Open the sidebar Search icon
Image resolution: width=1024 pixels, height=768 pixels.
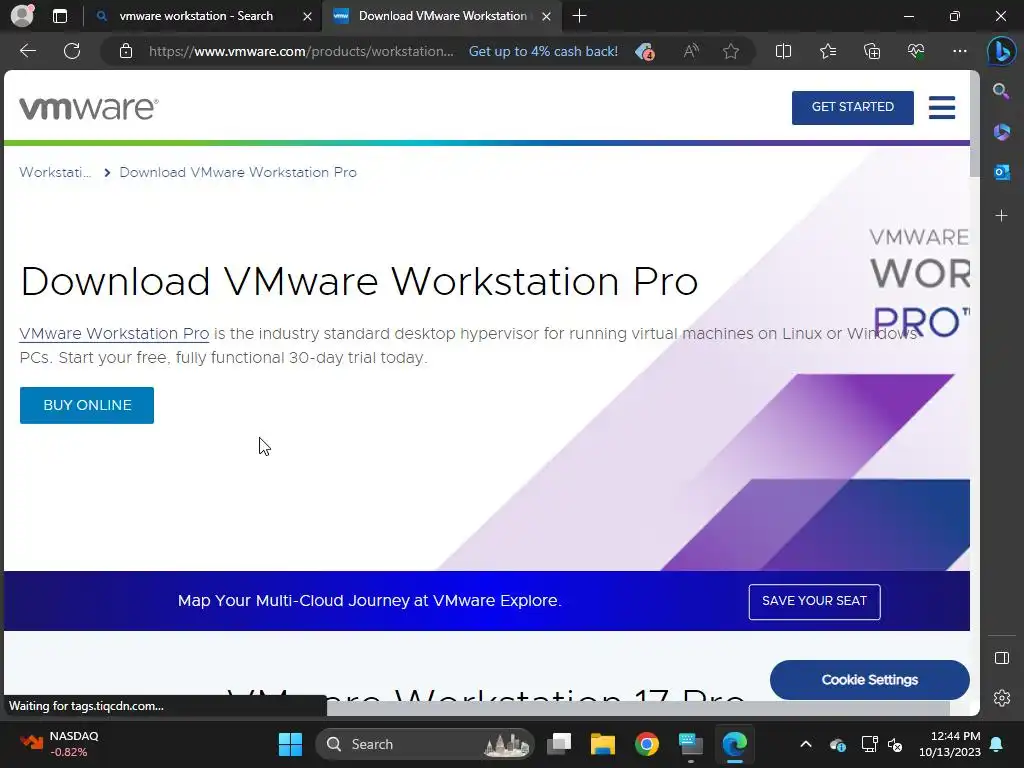pyautogui.click(x=1001, y=91)
